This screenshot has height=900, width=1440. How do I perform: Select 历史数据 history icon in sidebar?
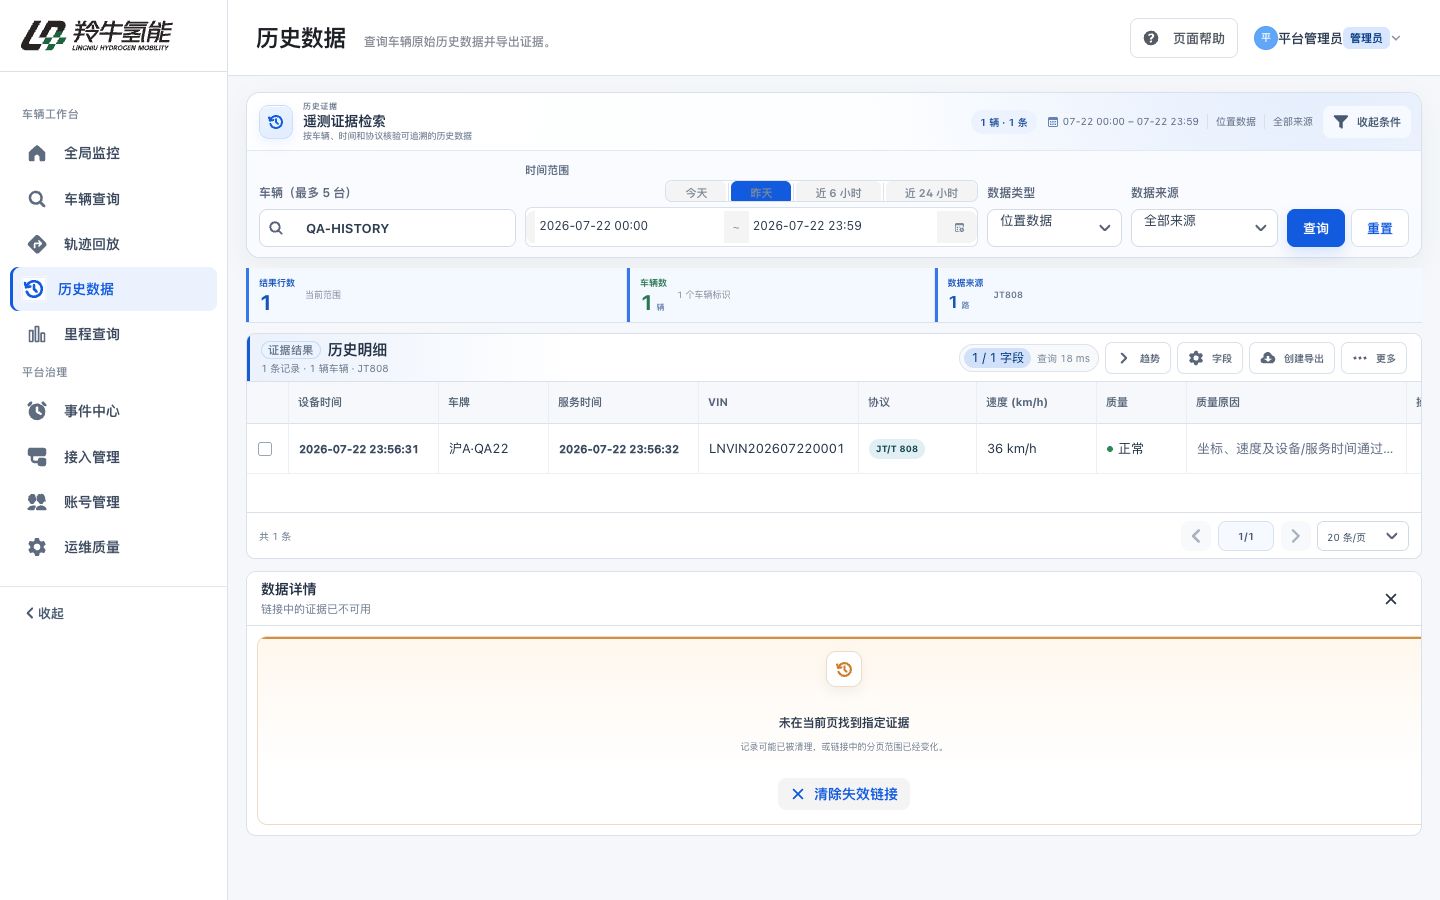tap(33, 289)
